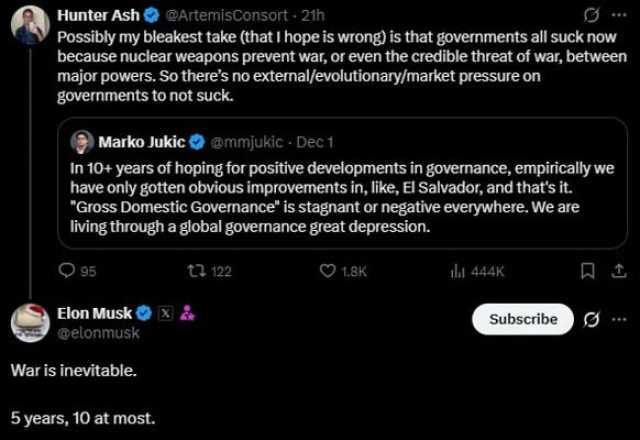Open the @elonmusk handle link
Viewport: 640px width, 440px height.
point(98,333)
